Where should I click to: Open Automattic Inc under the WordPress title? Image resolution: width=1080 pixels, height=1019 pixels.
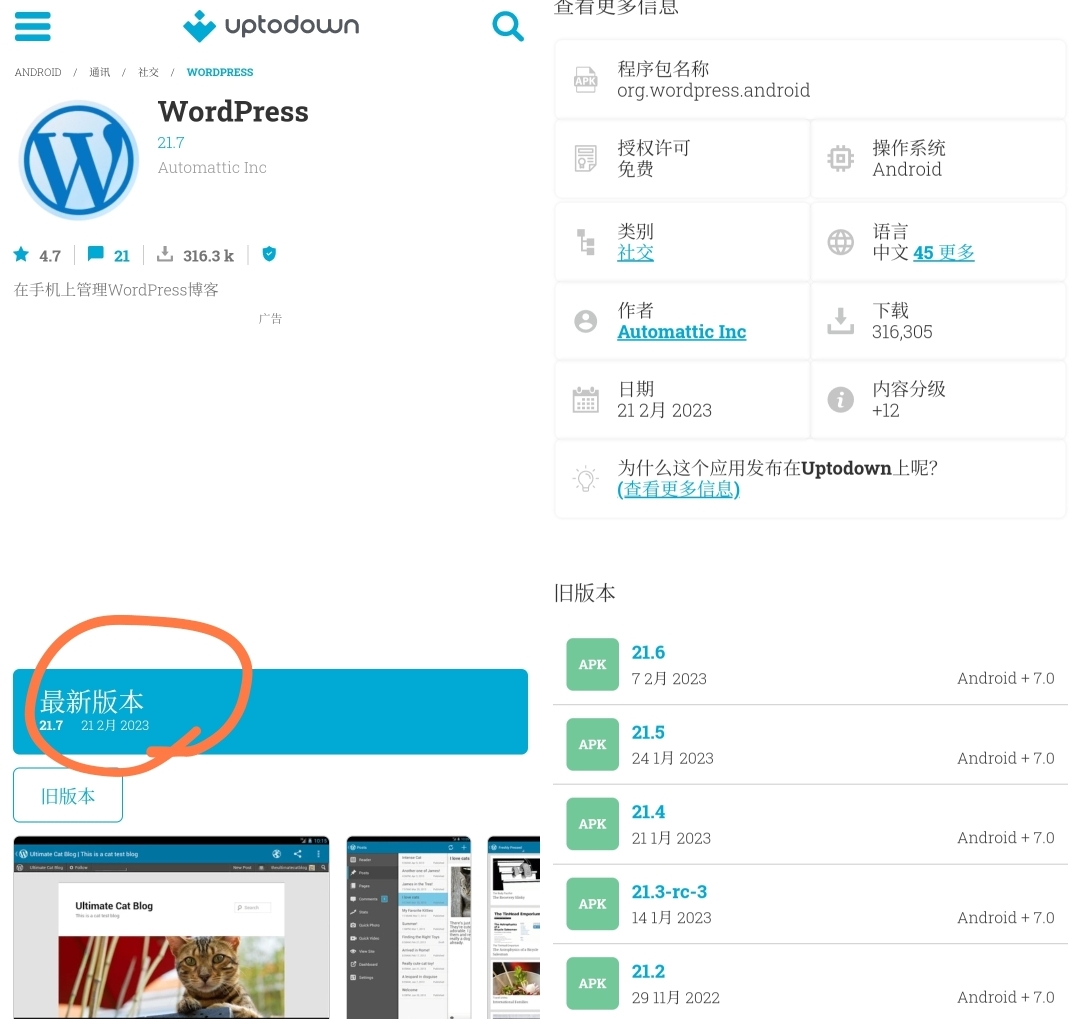[x=212, y=167]
